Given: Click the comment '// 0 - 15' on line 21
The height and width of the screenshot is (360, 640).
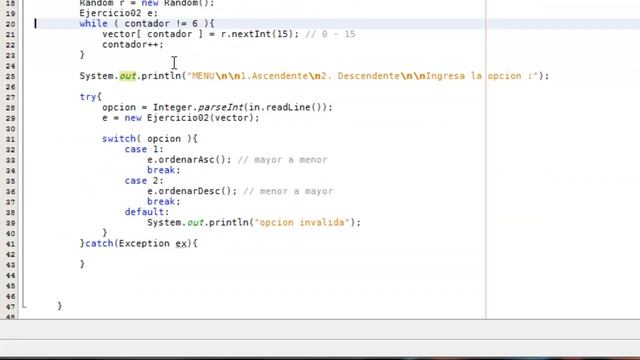Looking at the screenshot, I should click(x=330, y=34).
